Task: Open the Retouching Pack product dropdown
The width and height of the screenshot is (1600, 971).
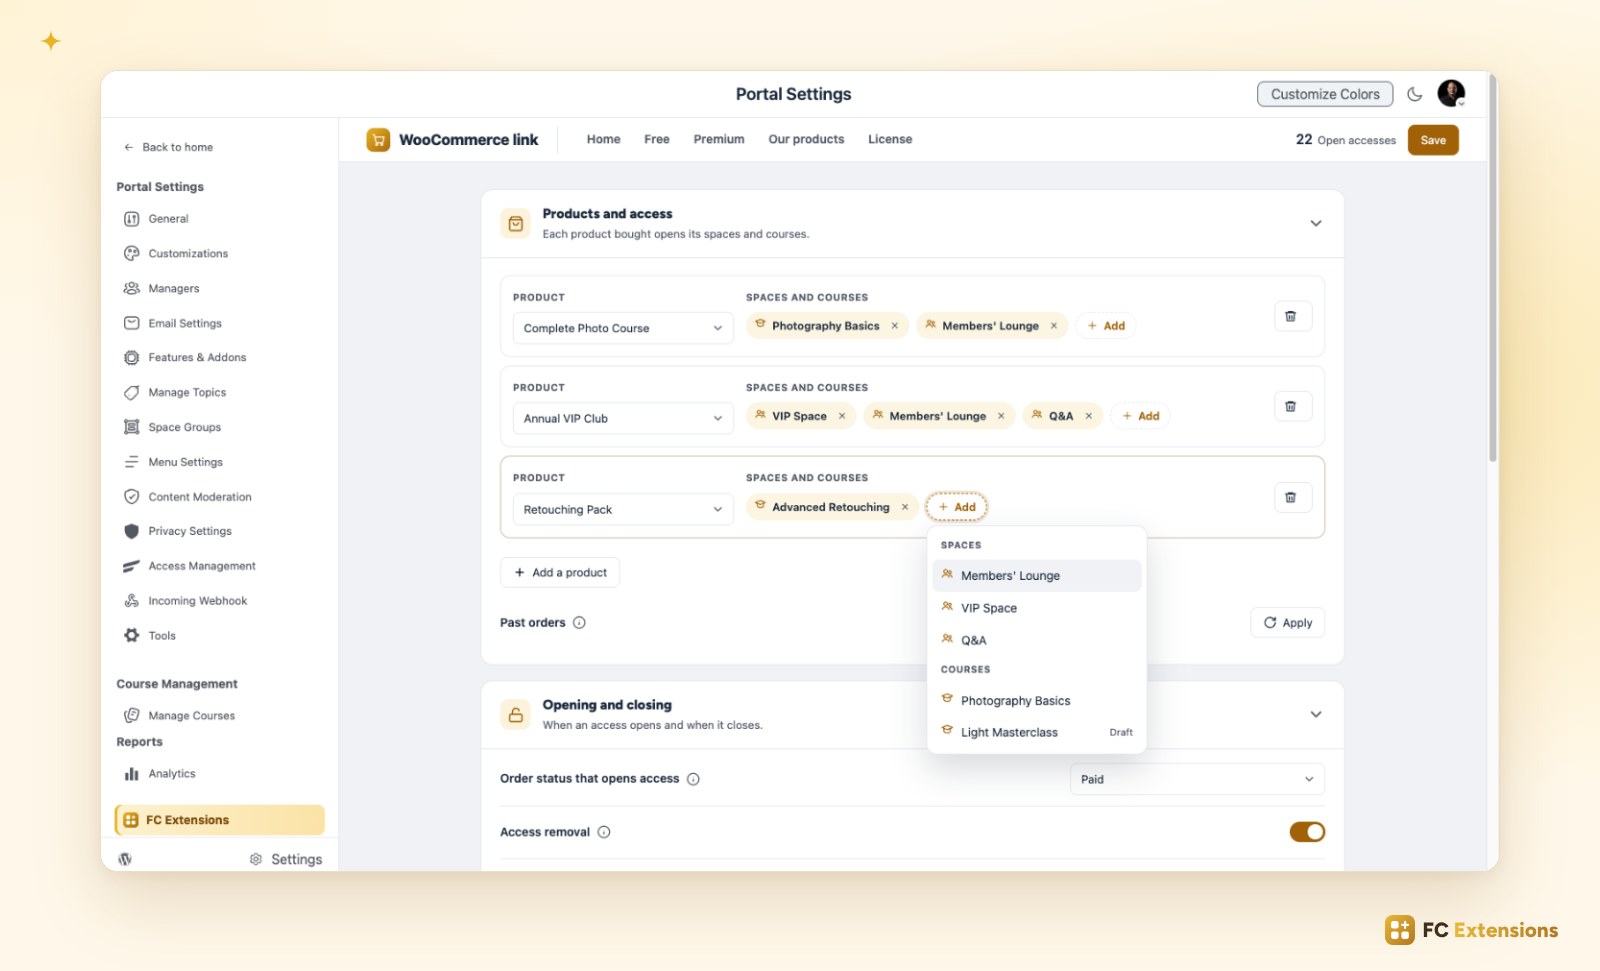Action: 623,509
